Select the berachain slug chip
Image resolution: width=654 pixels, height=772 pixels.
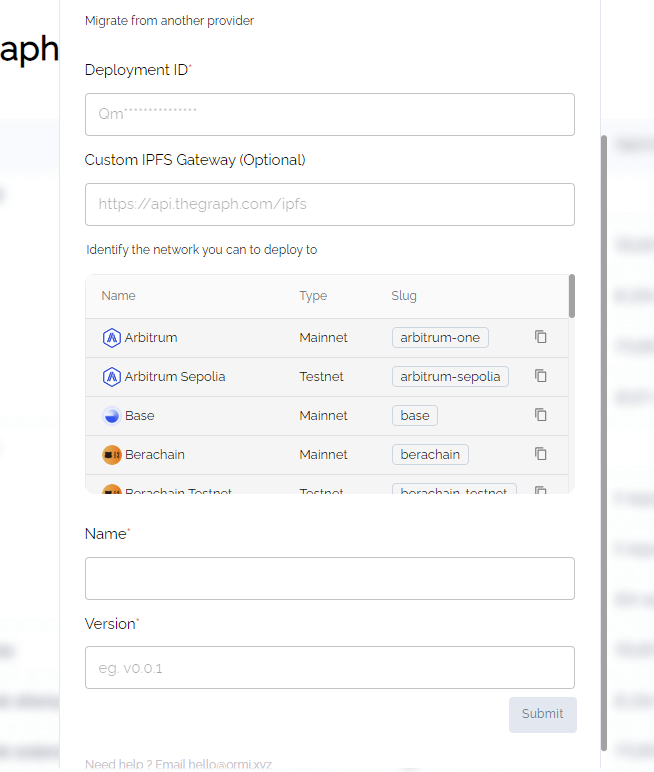pyautogui.click(x=430, y=454)
